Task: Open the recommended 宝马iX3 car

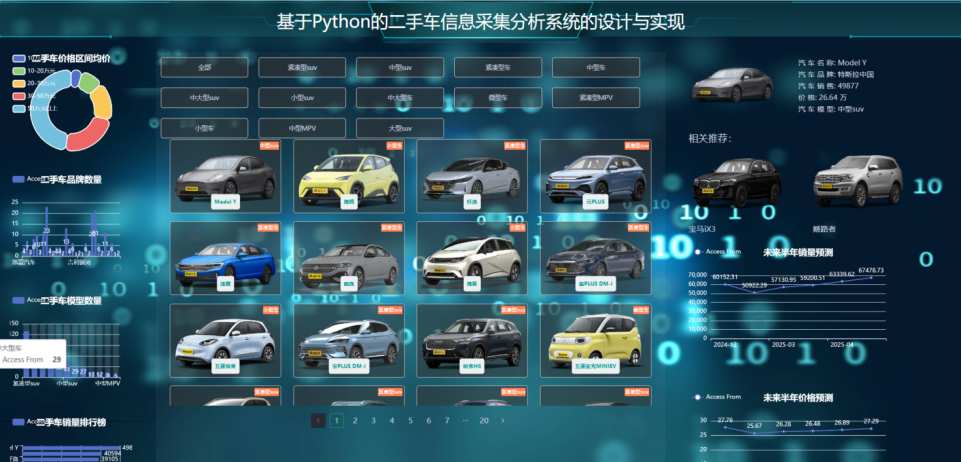Action: coord(737,183)
